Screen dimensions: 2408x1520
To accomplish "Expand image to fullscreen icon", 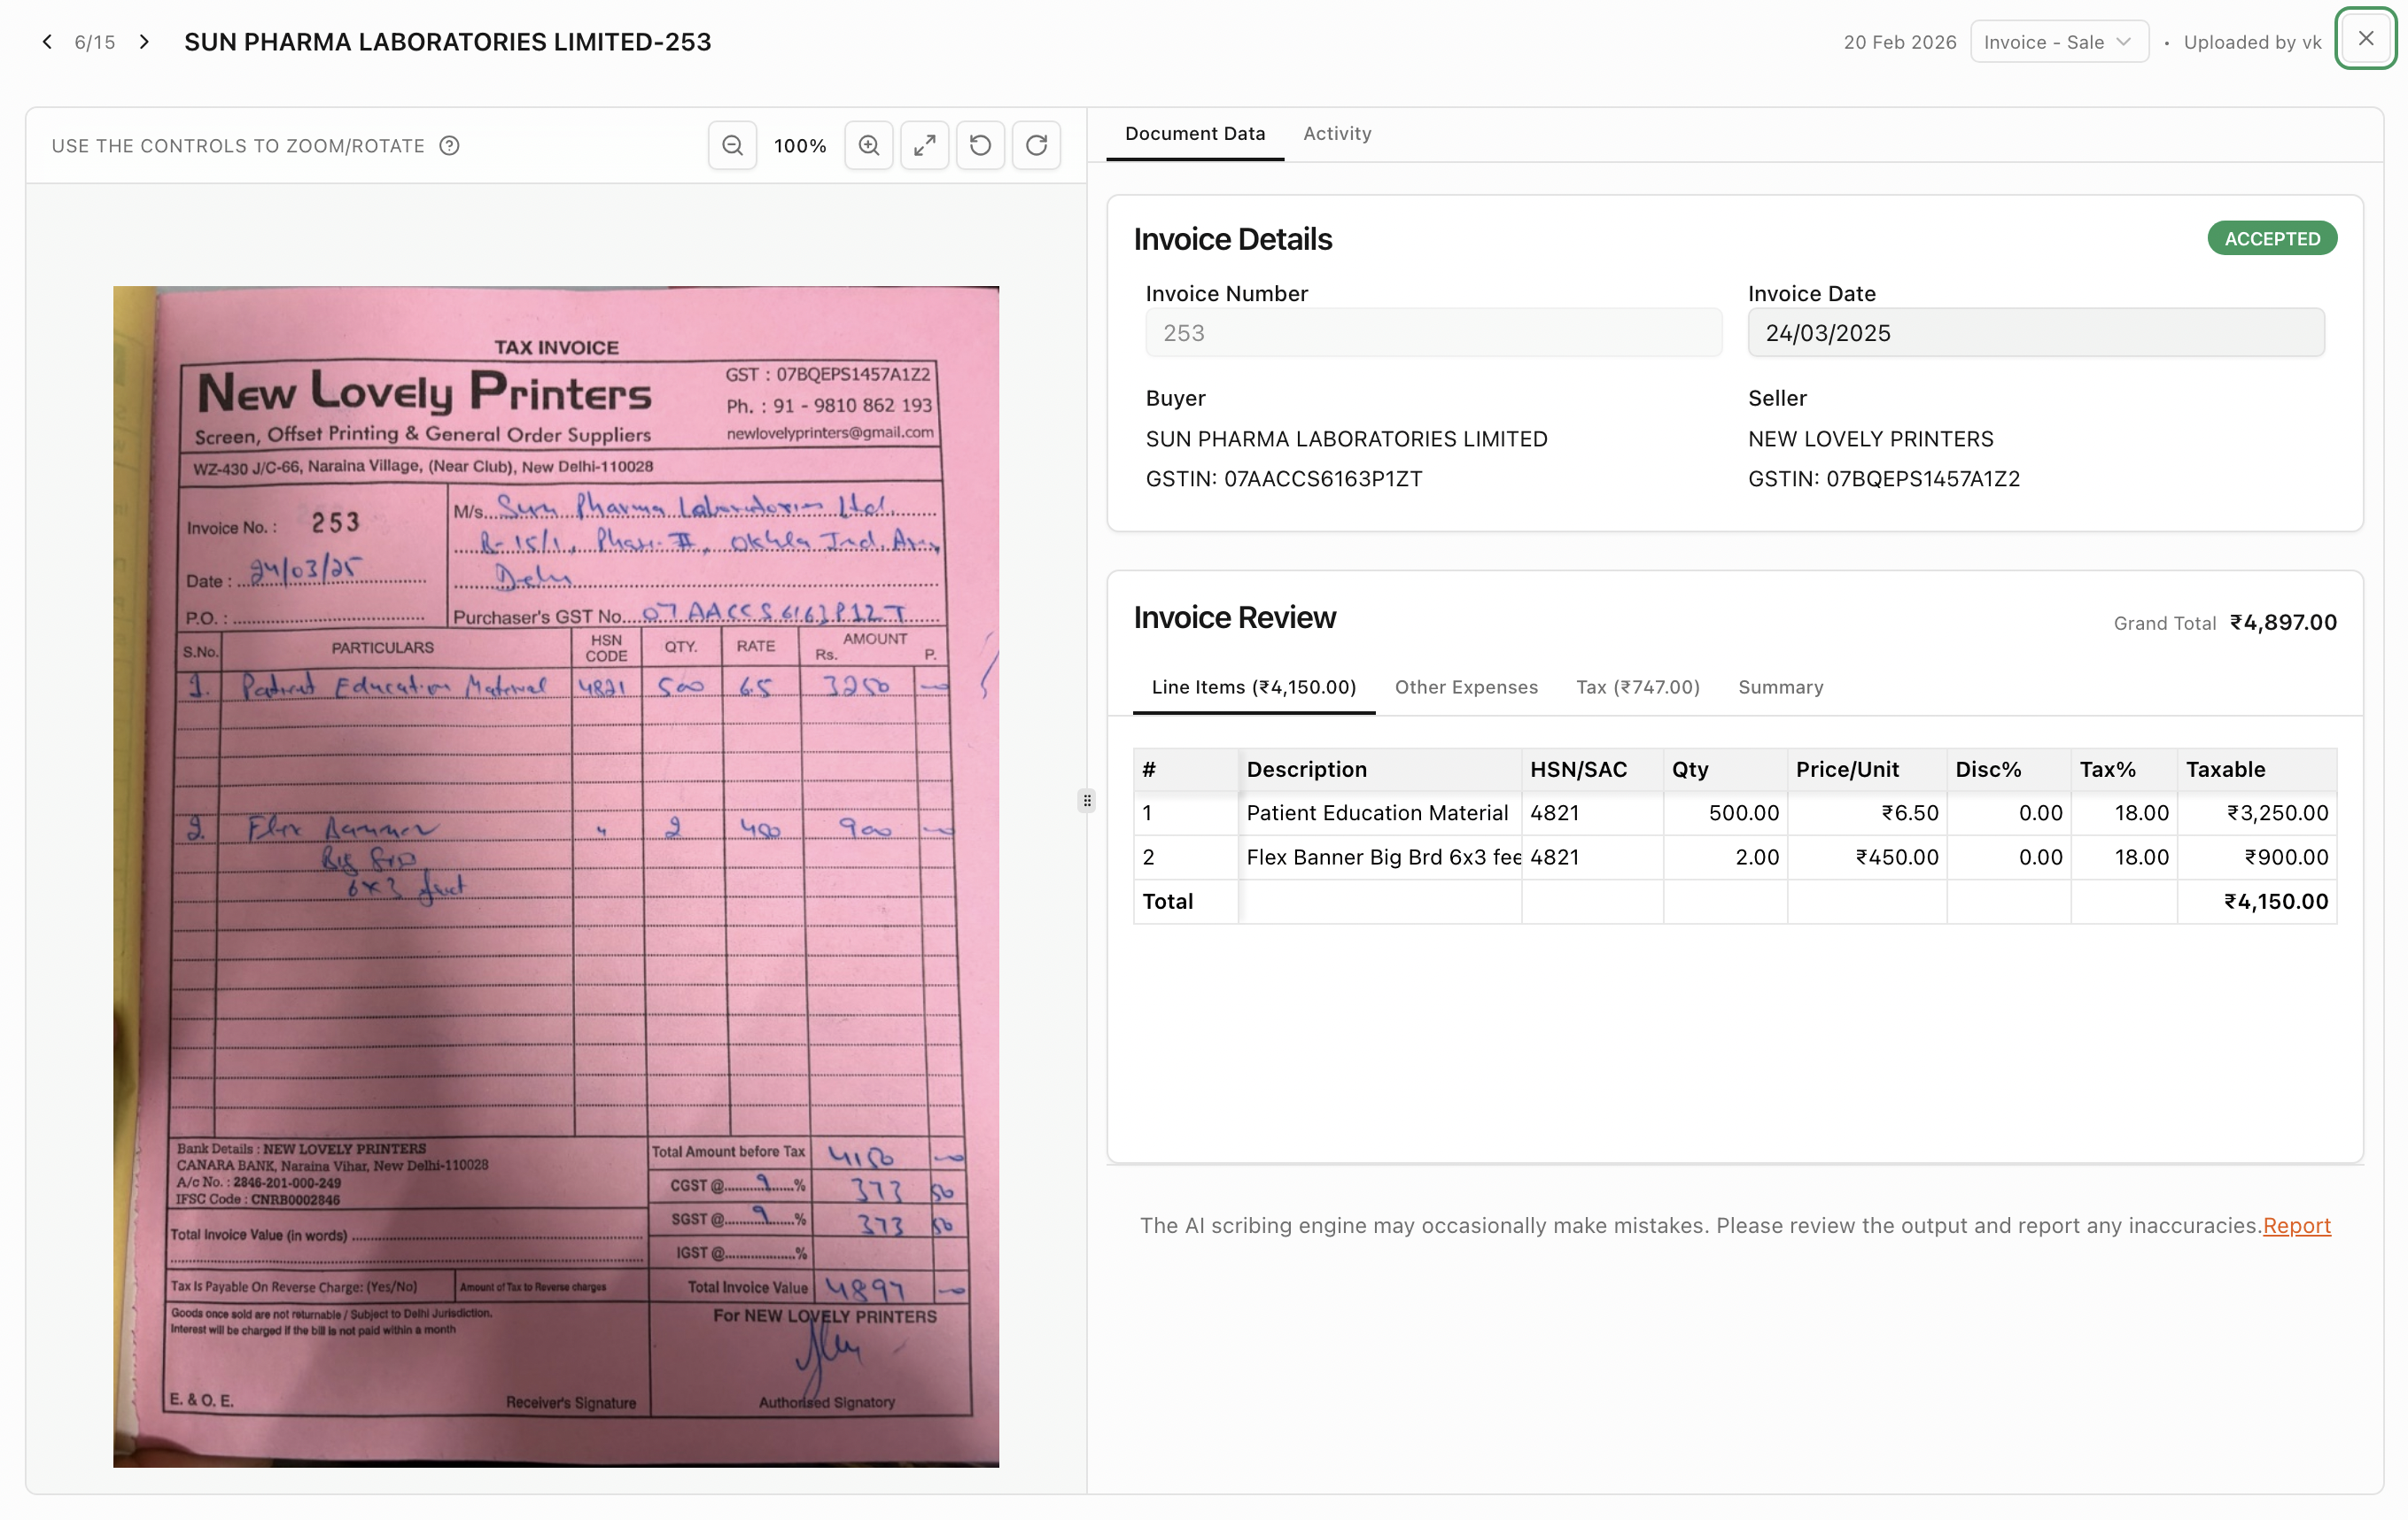I will click(x=925, y=145).
